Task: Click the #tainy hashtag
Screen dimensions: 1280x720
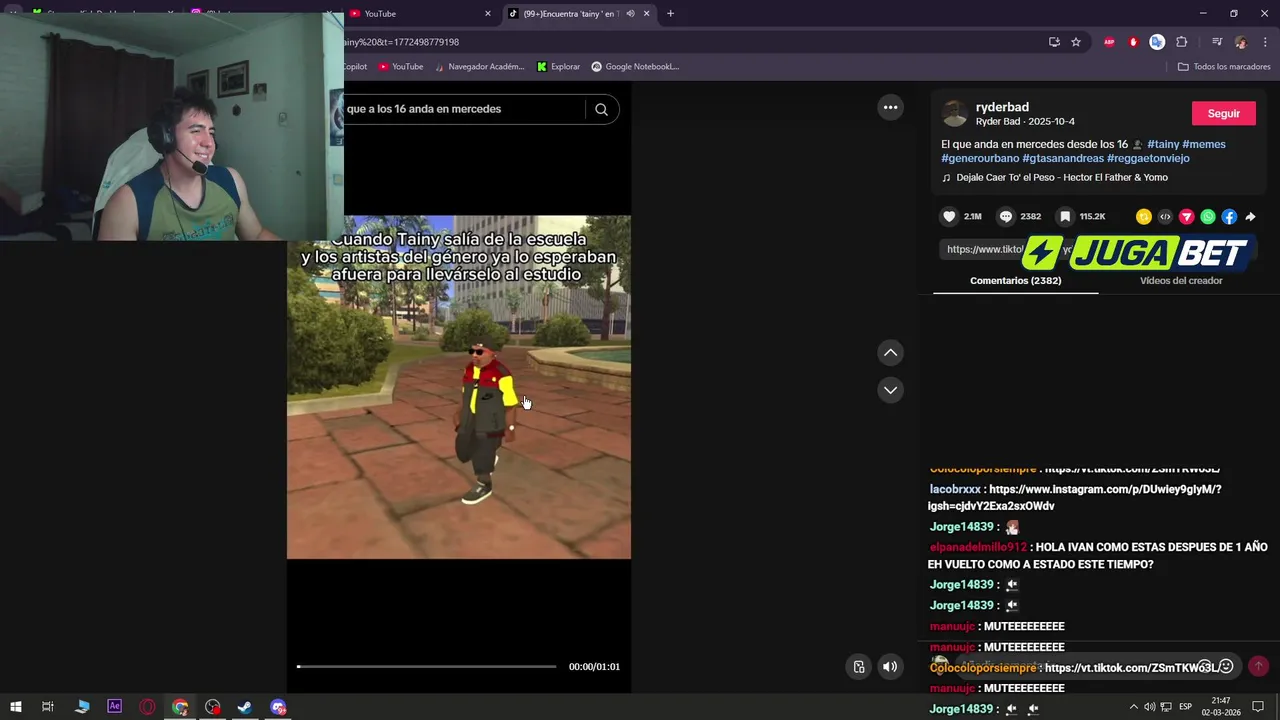Action: (x=1163, y=144)
